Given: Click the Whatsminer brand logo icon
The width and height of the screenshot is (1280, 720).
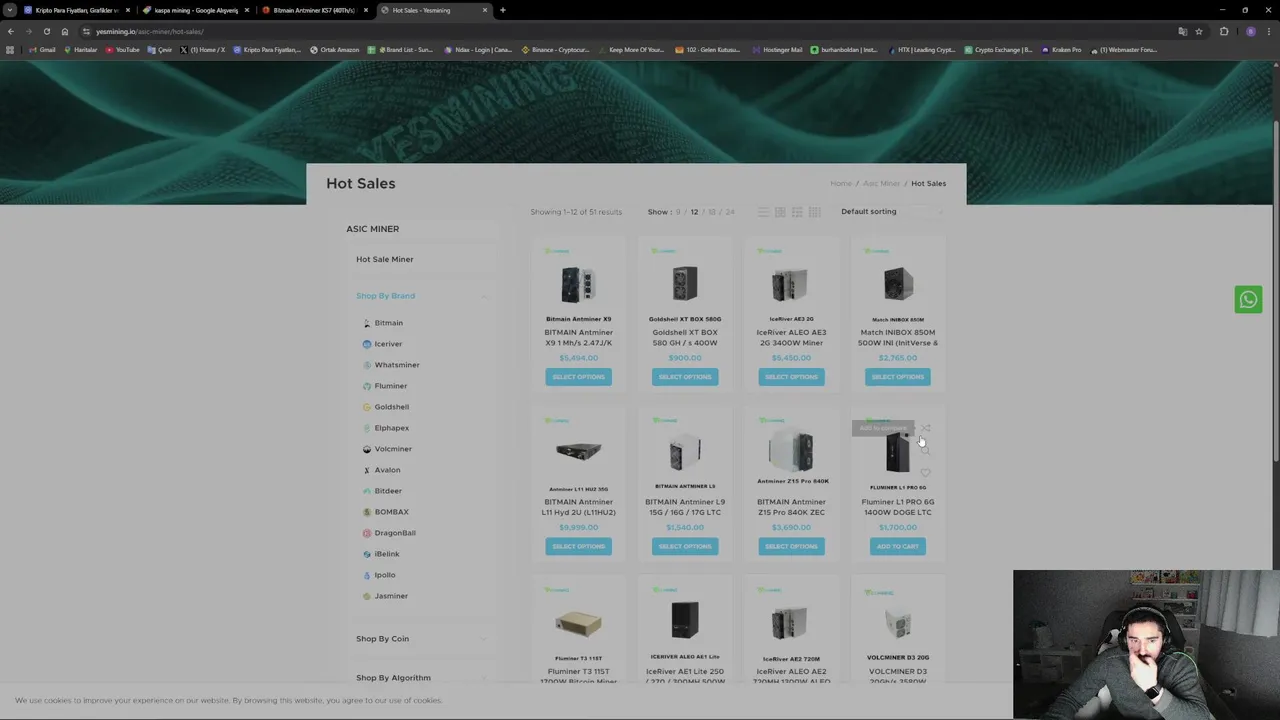Looking at the screenshot, I should tap(367, 365).
